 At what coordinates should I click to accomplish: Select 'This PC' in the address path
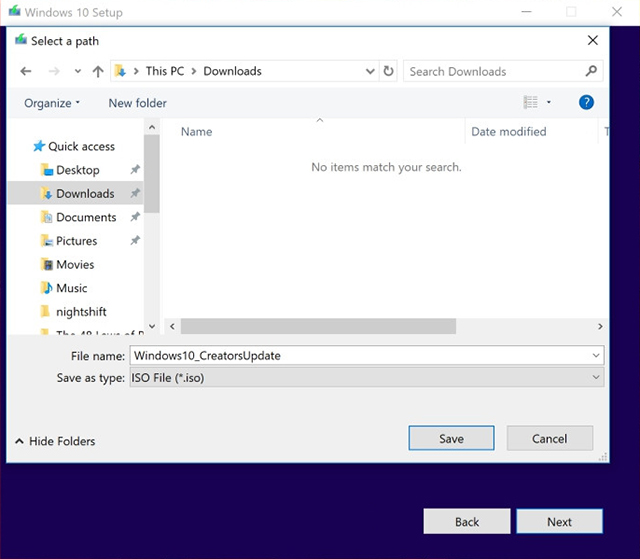pyautogui.click(x=165, y=71)
